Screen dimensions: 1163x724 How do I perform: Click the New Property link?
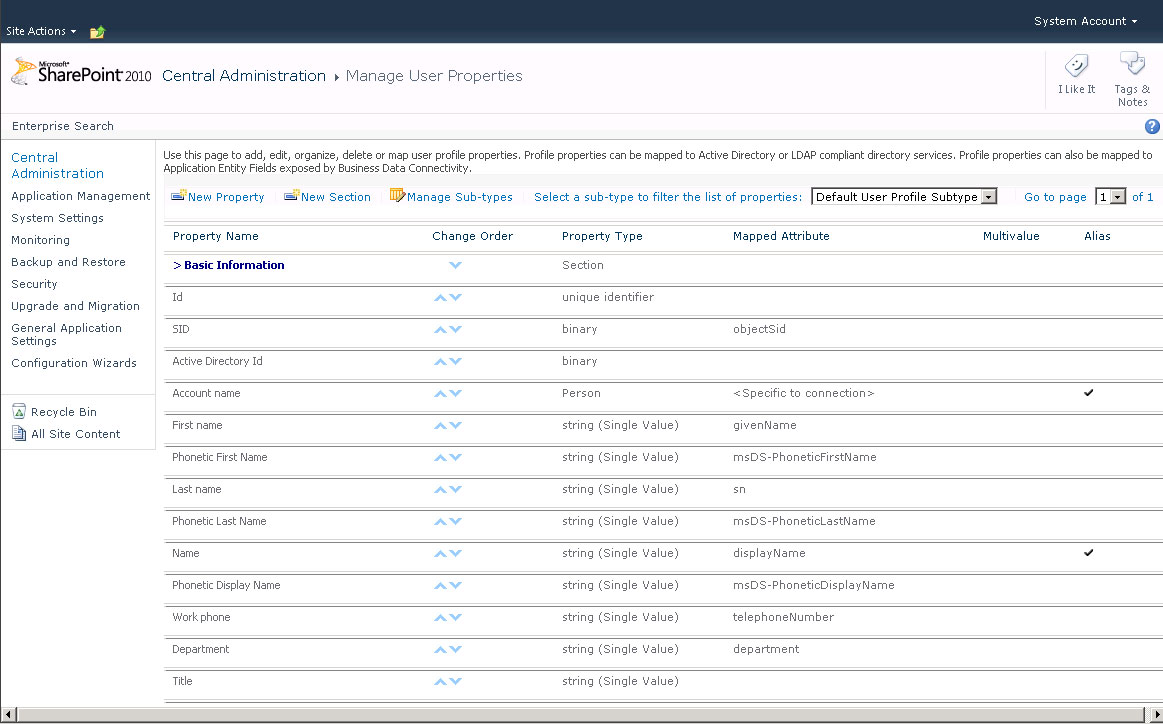coord(226,197)
